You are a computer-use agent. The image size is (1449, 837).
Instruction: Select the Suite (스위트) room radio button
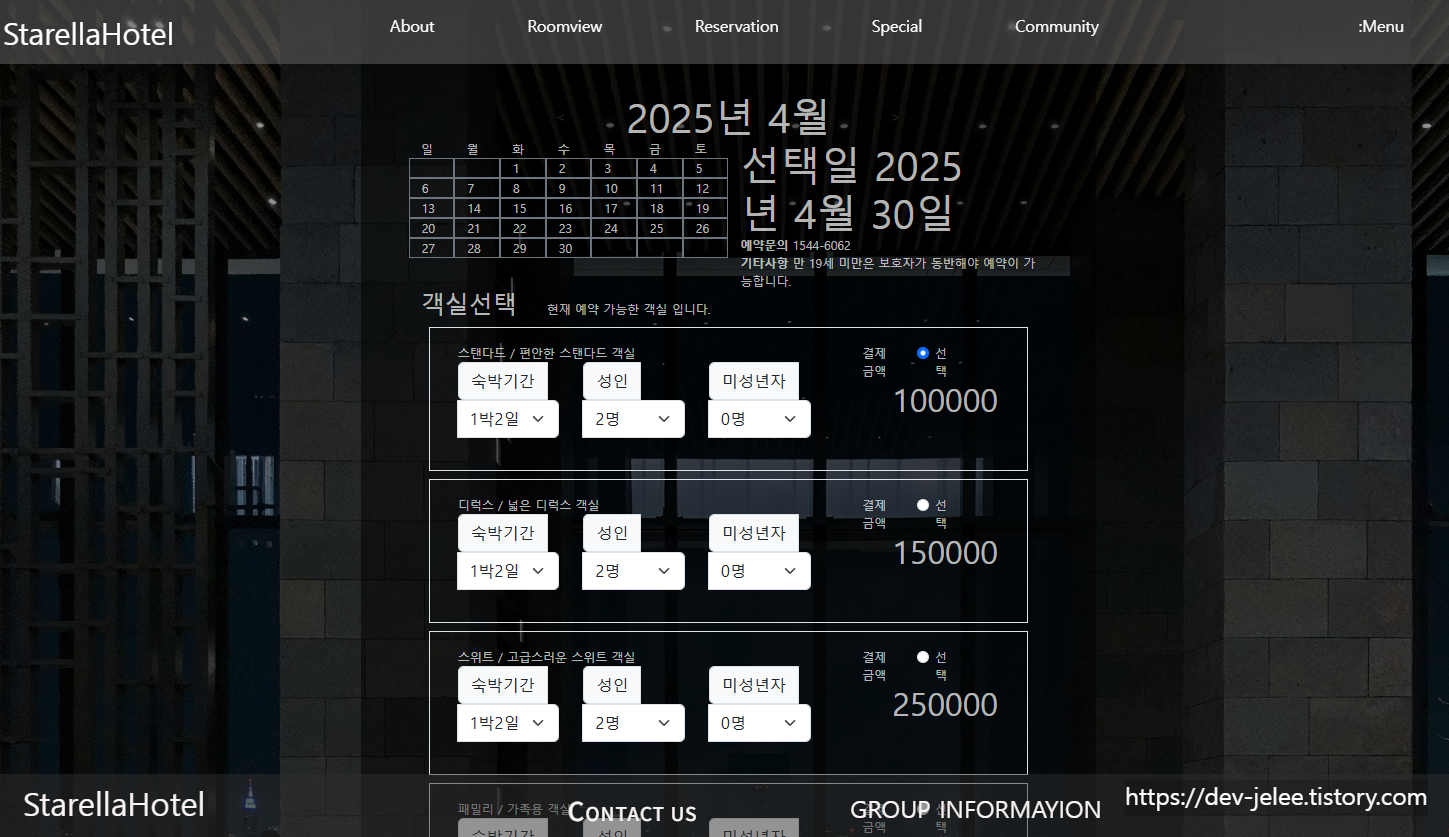click(923, 657)
